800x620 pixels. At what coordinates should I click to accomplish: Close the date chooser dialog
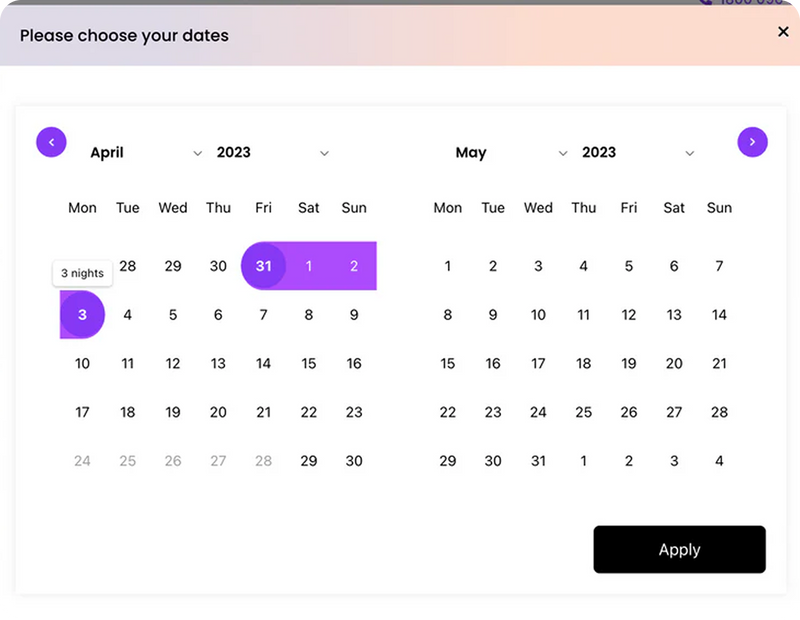[783, 32]
